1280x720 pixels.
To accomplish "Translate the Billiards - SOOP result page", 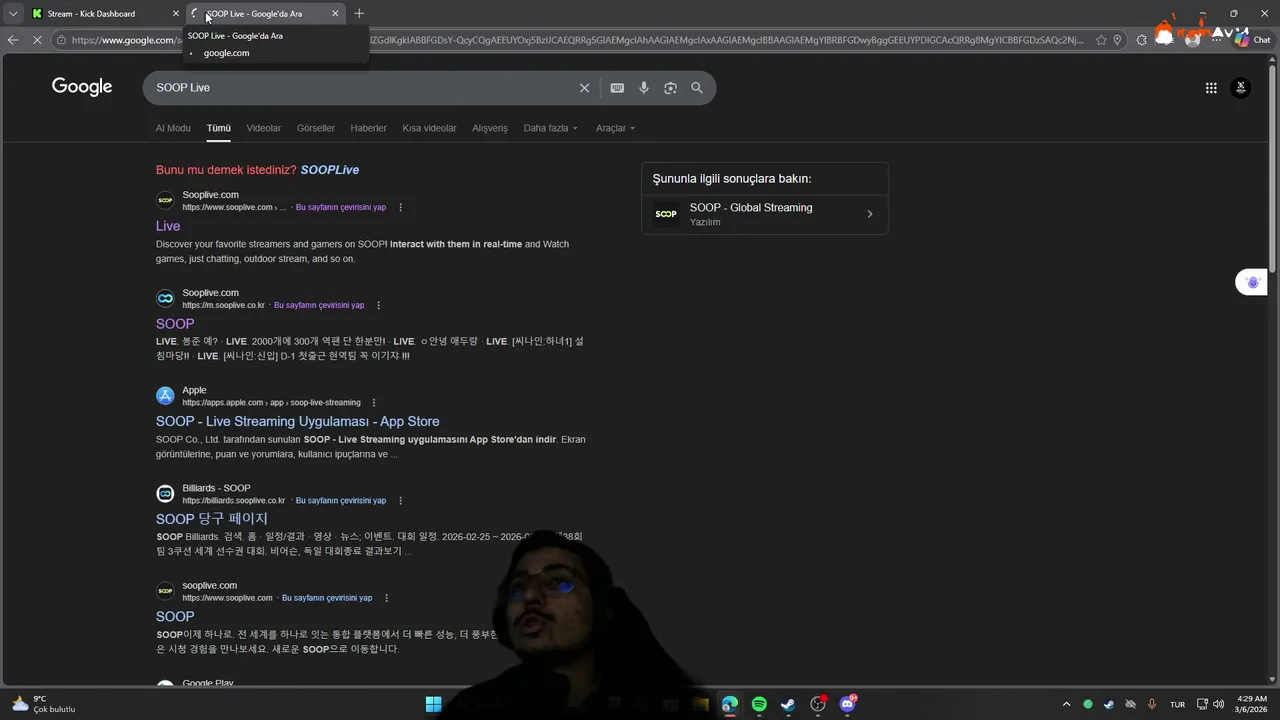I will pos(341,501).
